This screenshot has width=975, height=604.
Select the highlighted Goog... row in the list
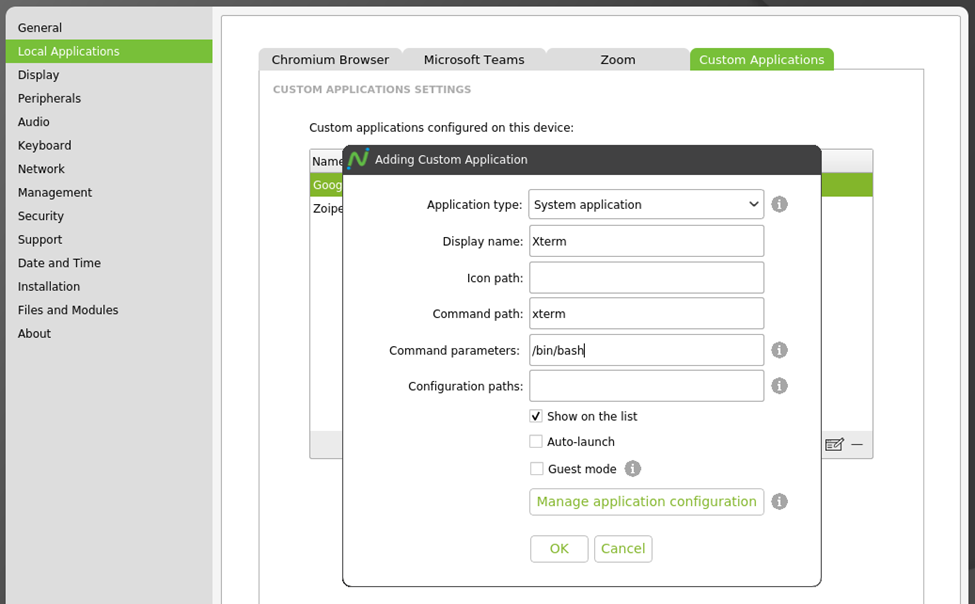pyautogui.click(x=326, y=185)
